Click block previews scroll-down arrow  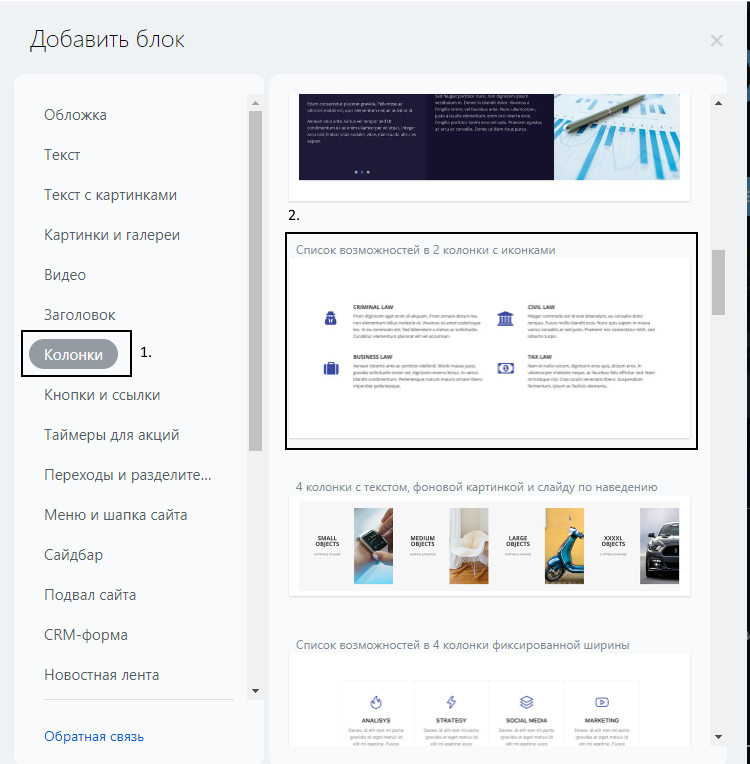(718, 737)
